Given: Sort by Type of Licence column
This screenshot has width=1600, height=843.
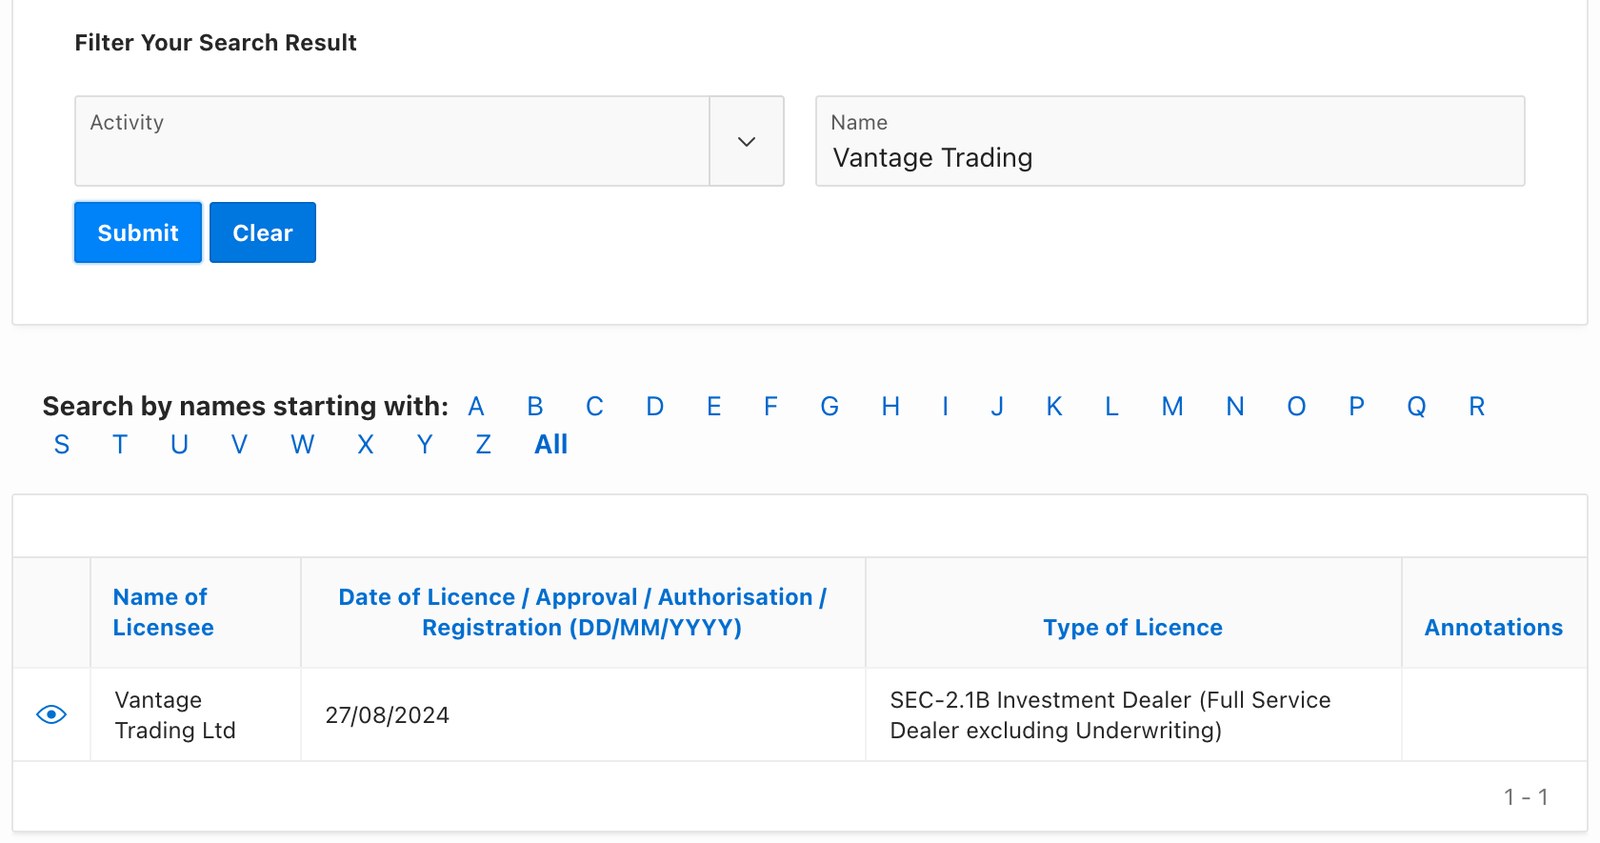Looking at the screenshot, I should 1133,627.
